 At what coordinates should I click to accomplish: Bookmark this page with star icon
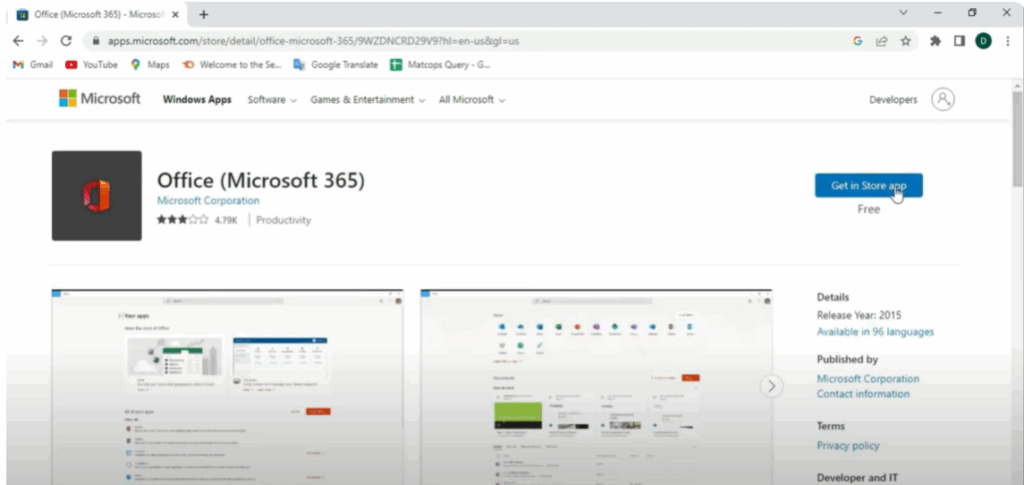click(905, 40)
